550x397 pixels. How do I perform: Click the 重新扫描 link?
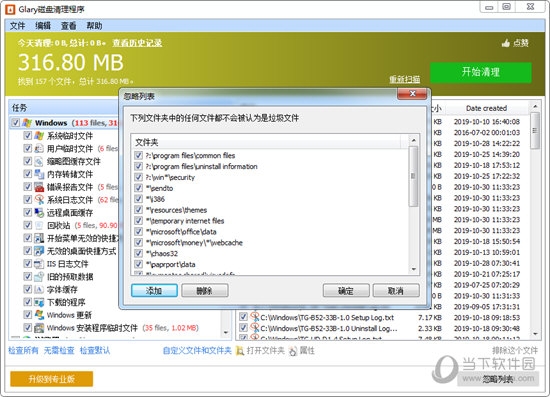(x=404, y=80)
